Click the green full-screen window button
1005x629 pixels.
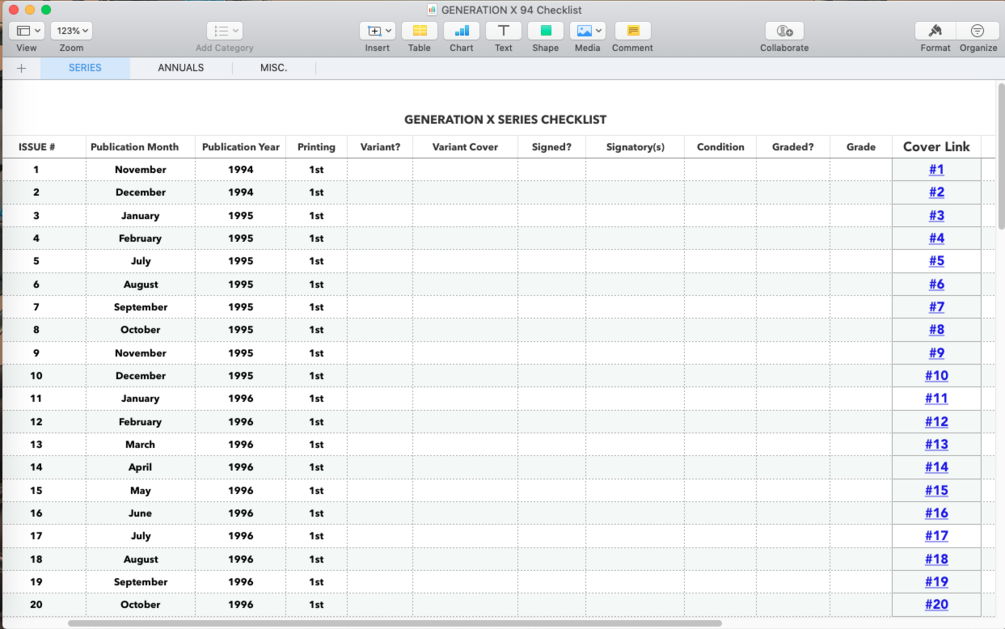point(46,10)
